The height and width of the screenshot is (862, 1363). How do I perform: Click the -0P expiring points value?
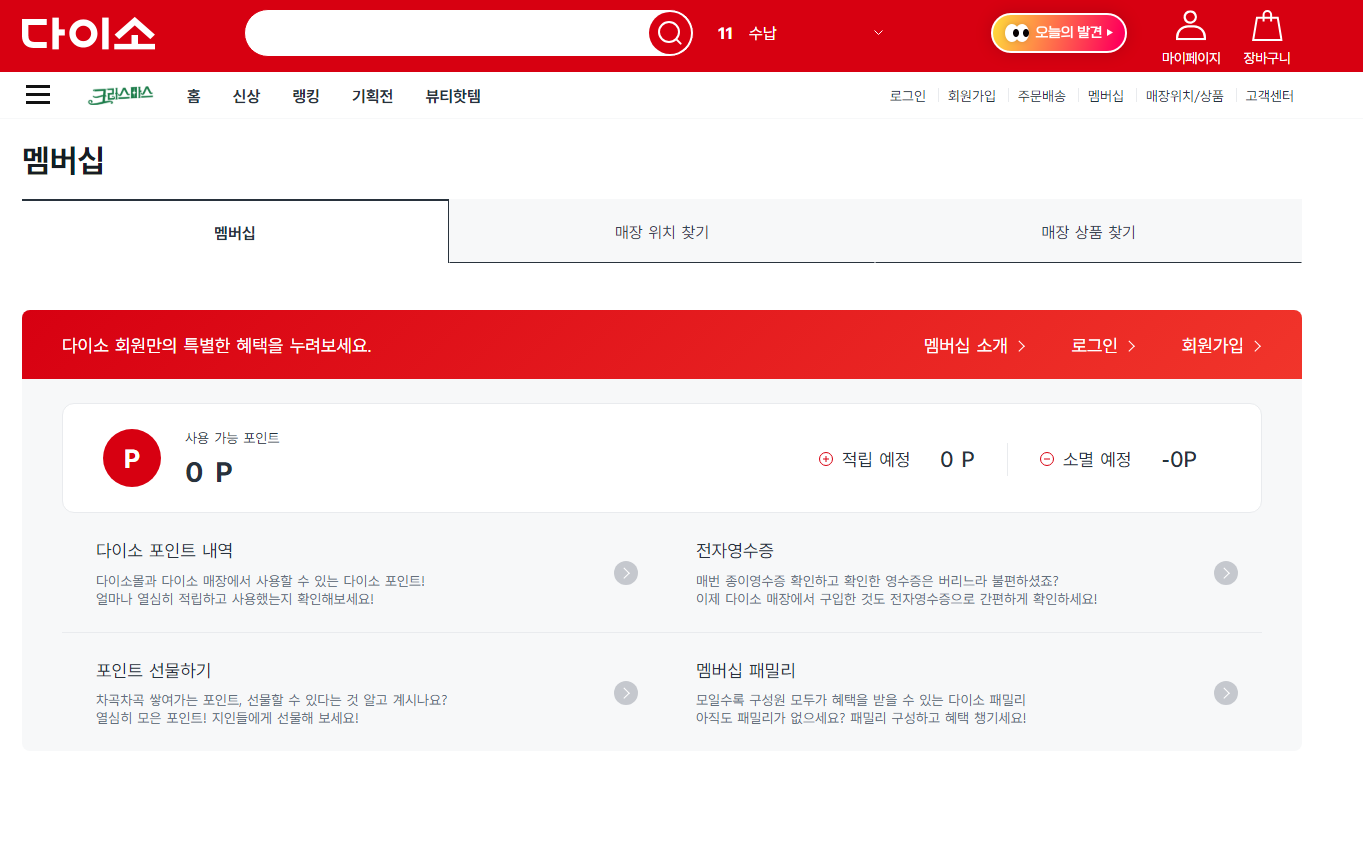point(1179,459)
